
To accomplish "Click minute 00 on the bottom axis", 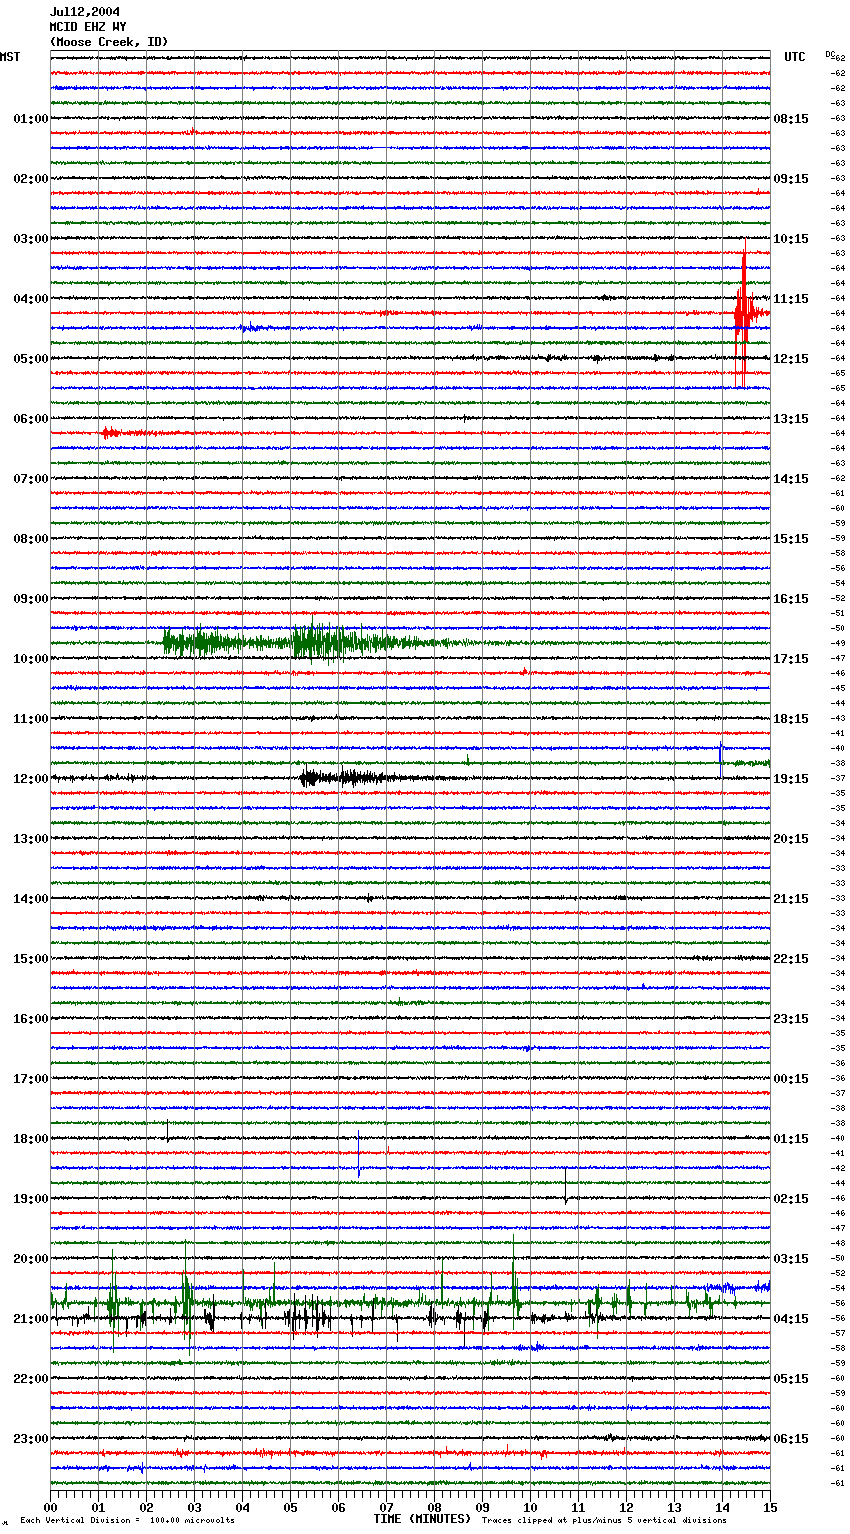I will point(51,1507).
